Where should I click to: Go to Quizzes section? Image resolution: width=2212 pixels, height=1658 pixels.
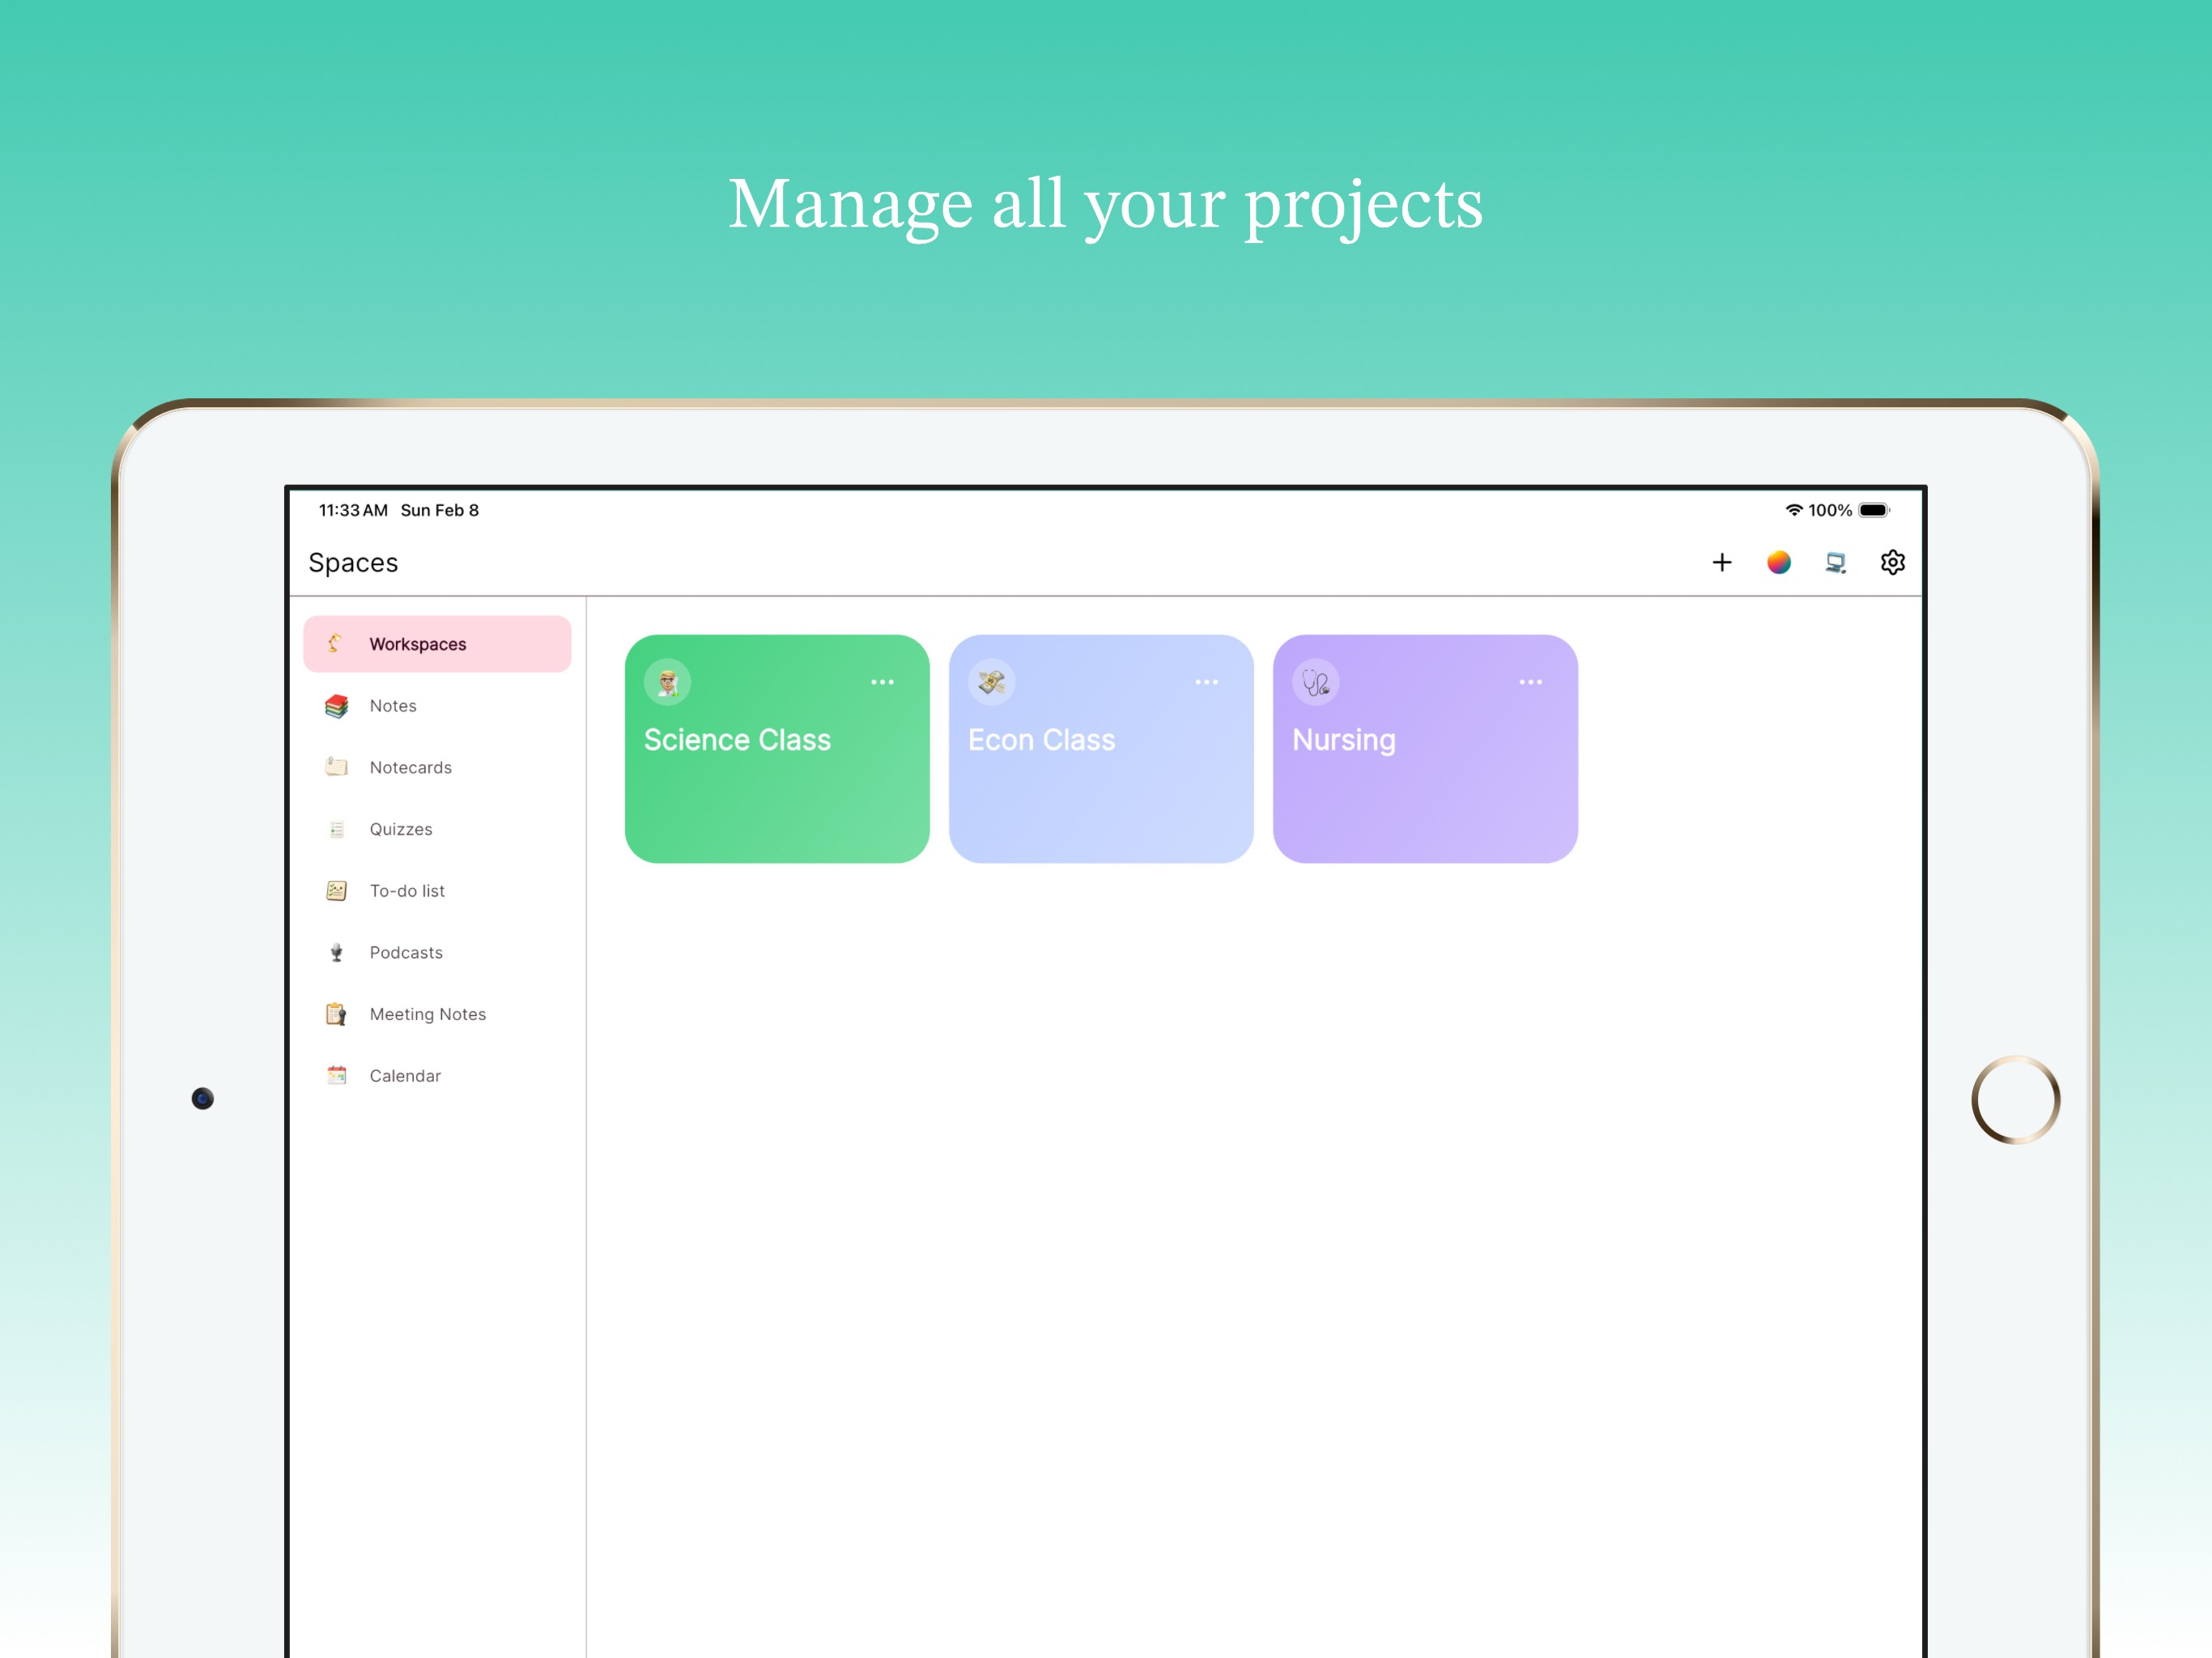click(x=437, y=829)
